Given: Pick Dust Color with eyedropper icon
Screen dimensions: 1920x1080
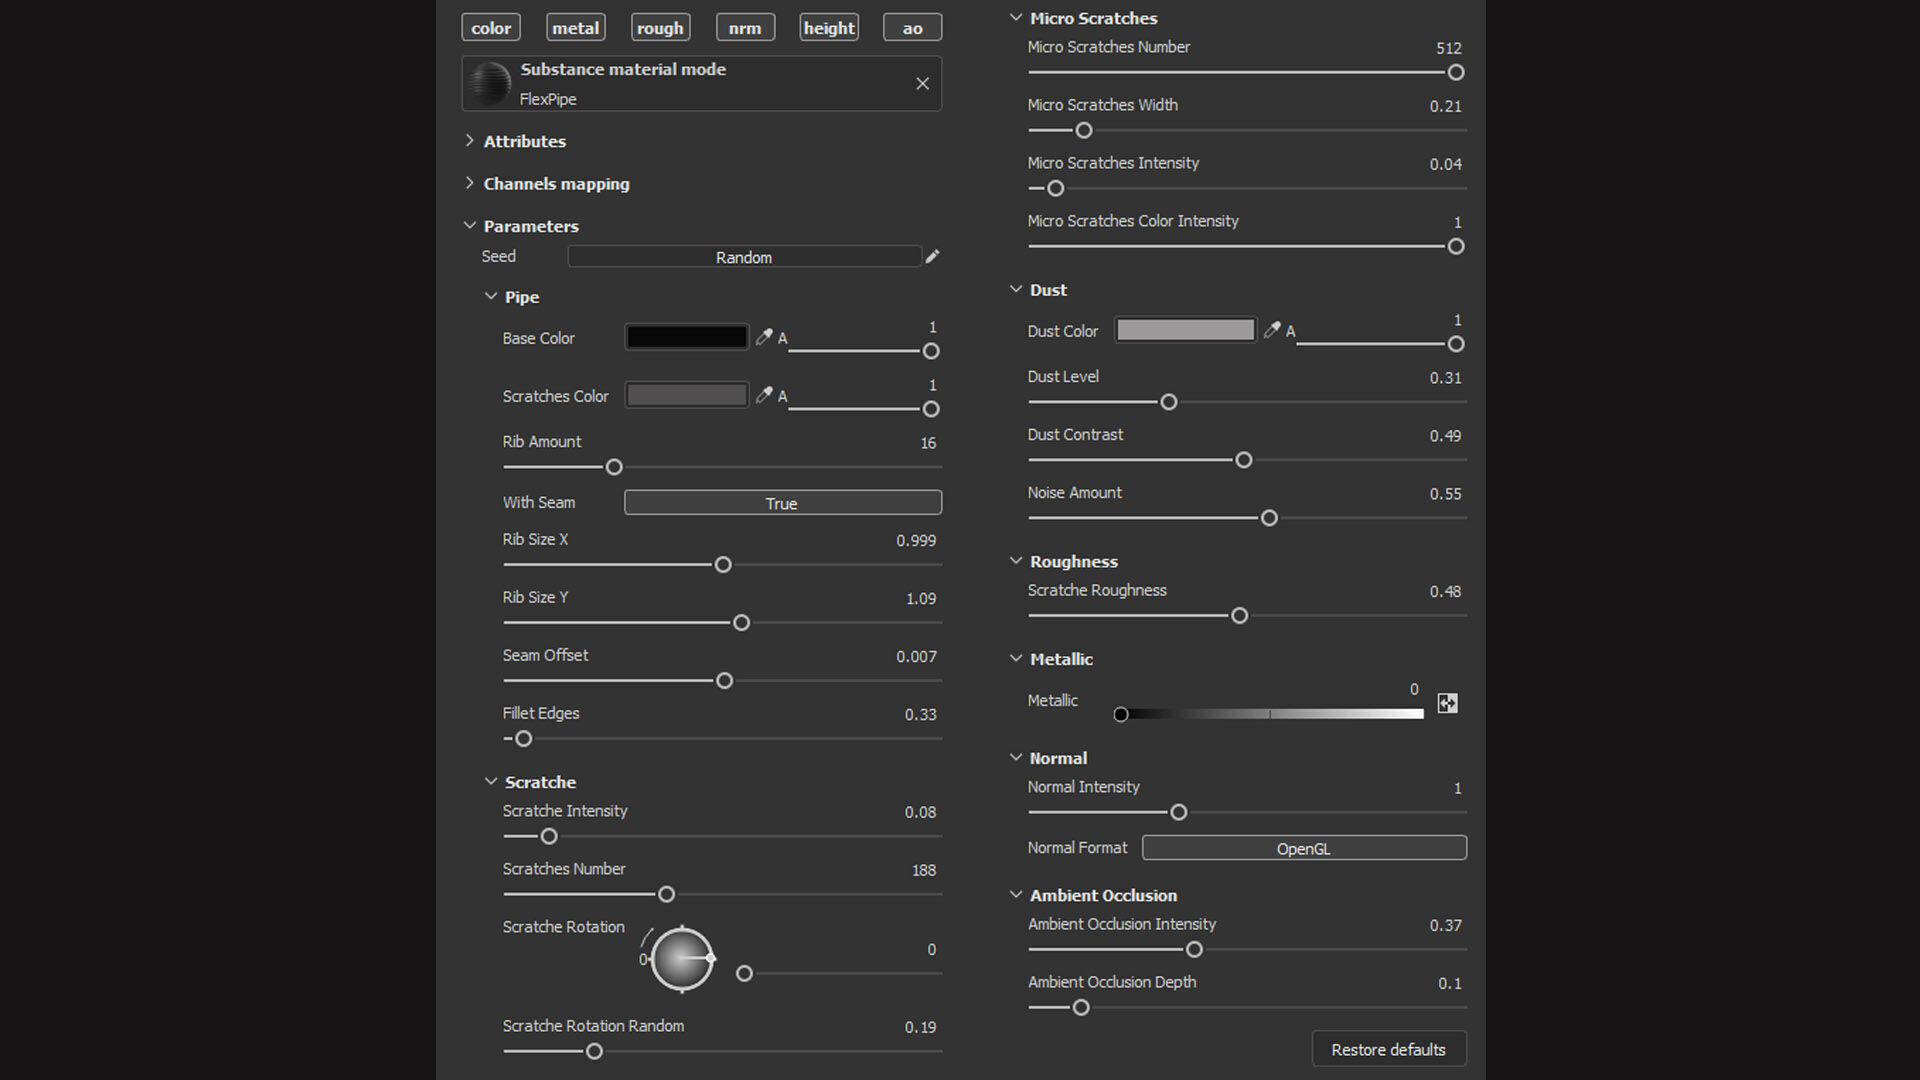Looking at the screenshot, I should coord(1272,330).
